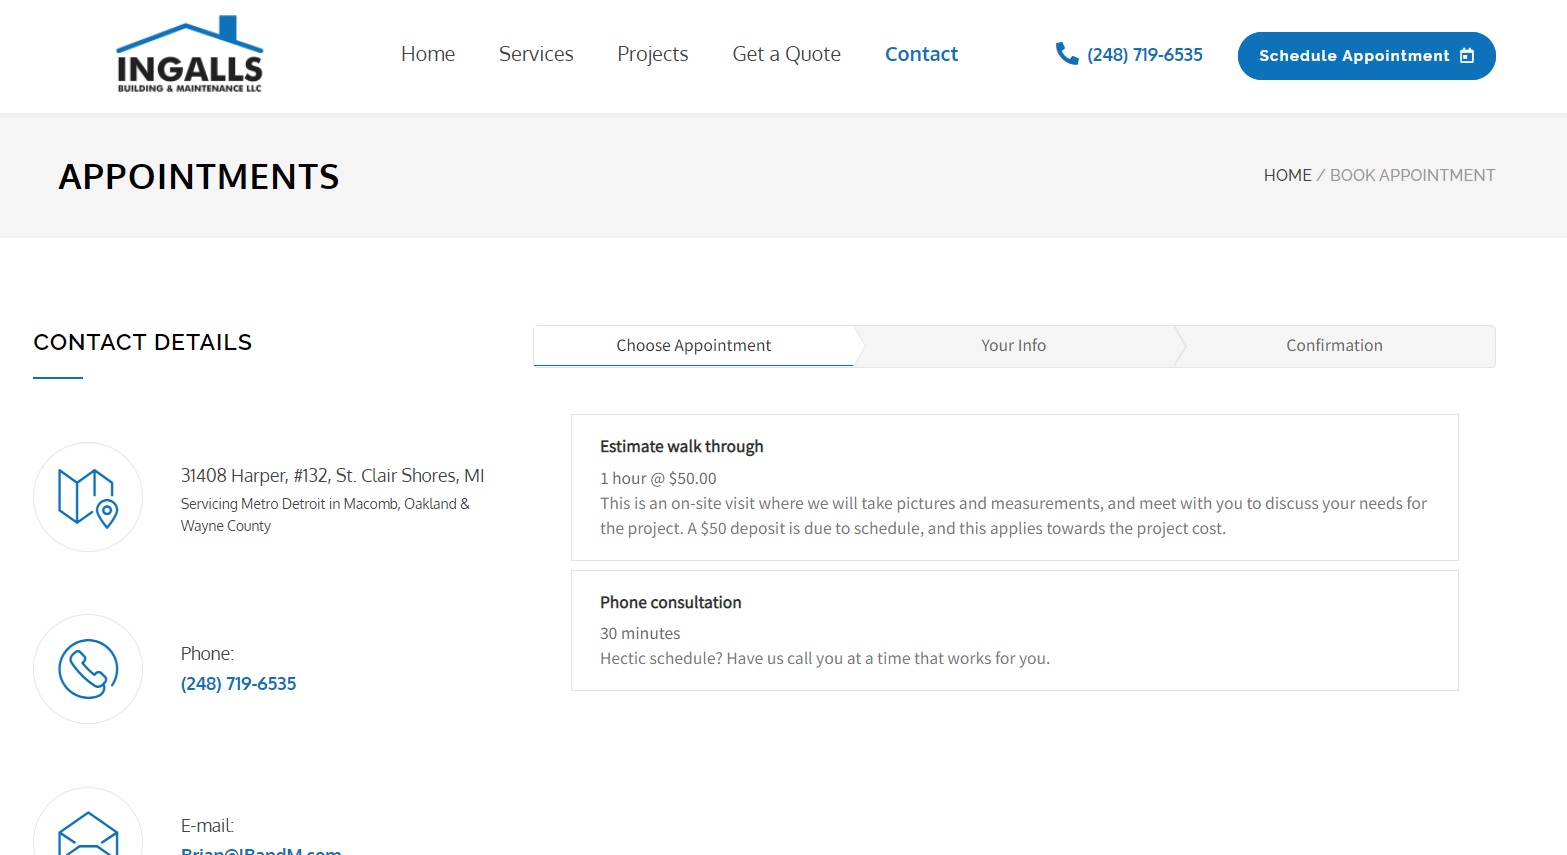This screenshot has height=855, width=1567.
Task: Click the Ingalls Building & Maintenance logo
Action: point(188,55)
